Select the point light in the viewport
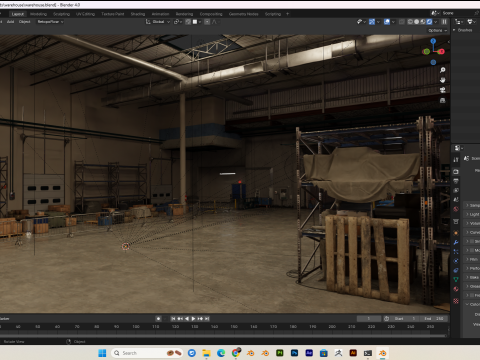 [125, 246]
